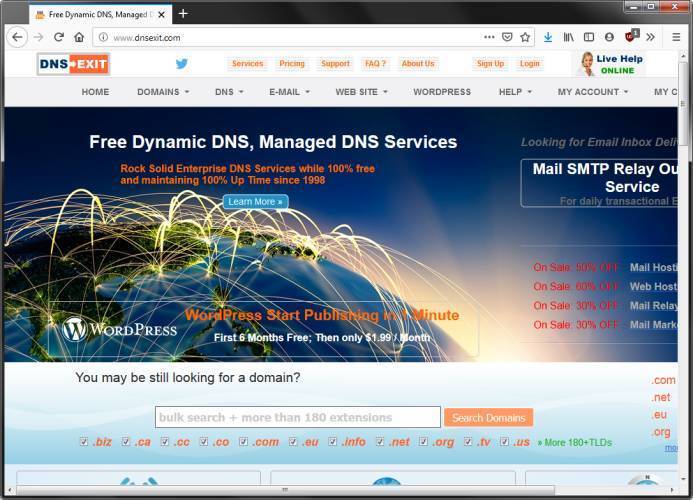The width and height of the screenshot is (693, 500).
Task: Expand the E-MAIL navigation dropdown
Action: [x=289, y=92]
